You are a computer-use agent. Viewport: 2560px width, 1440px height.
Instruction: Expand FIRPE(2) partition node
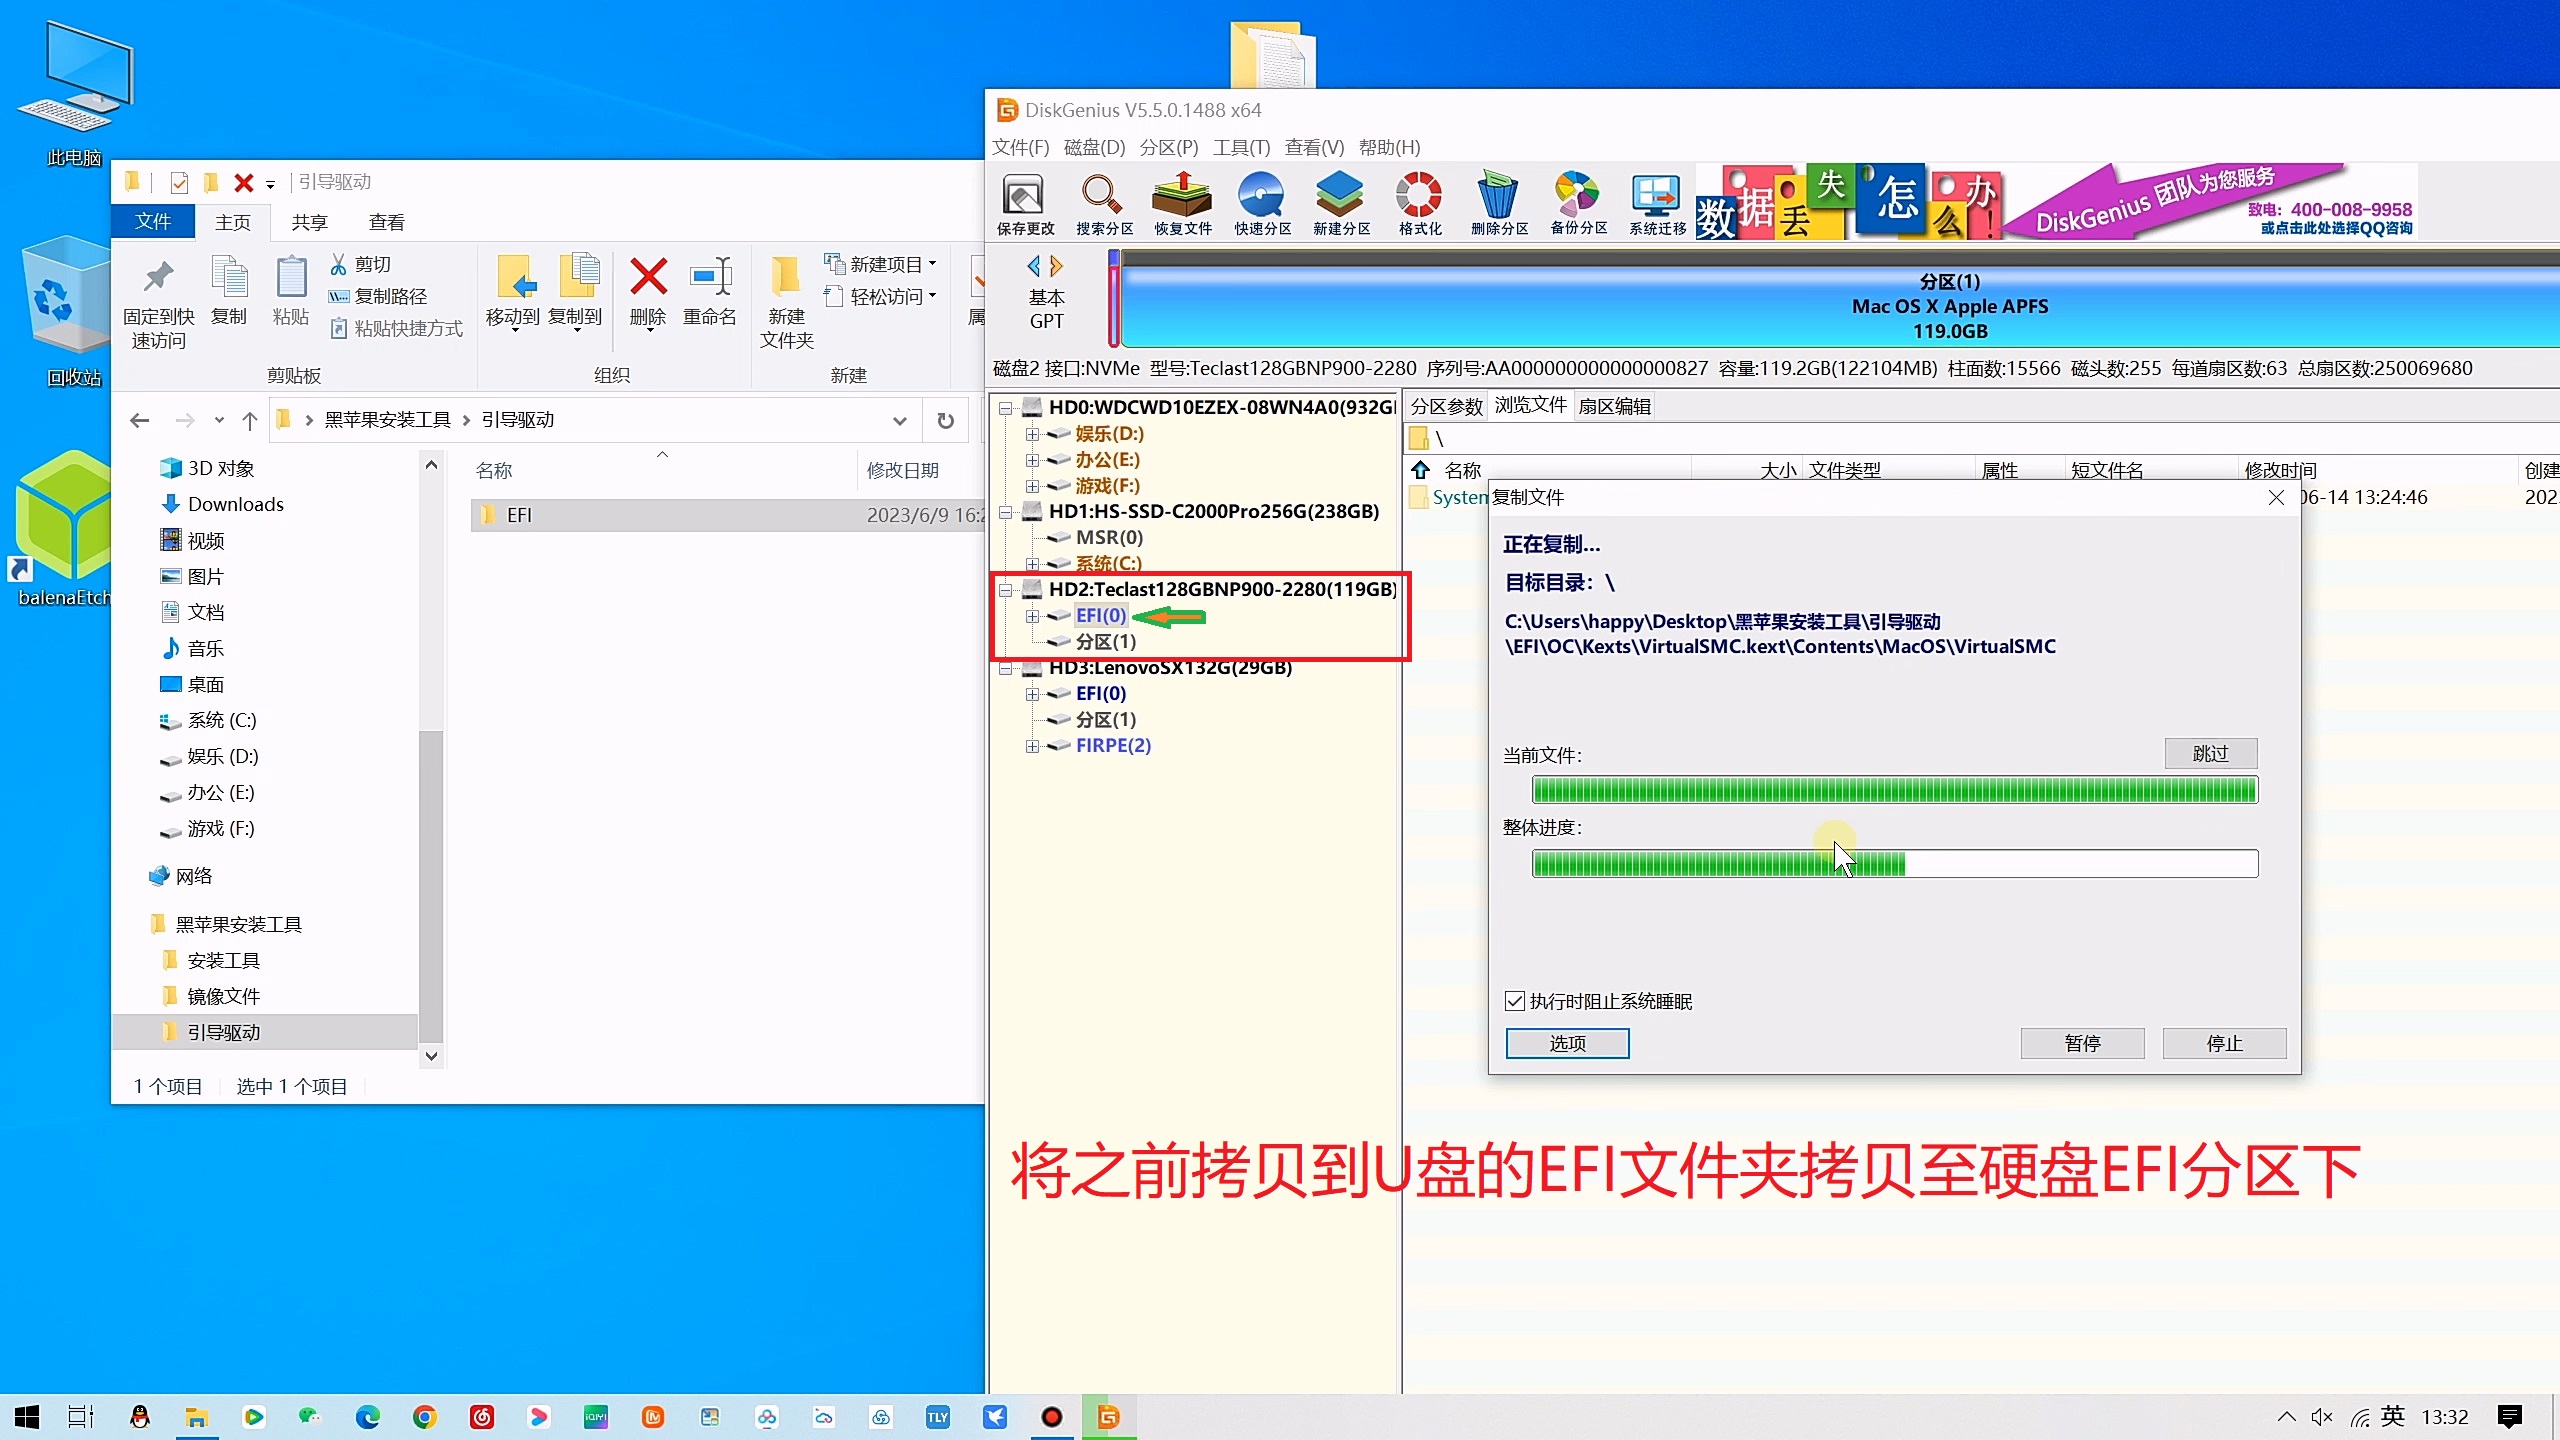(1032, 746)
